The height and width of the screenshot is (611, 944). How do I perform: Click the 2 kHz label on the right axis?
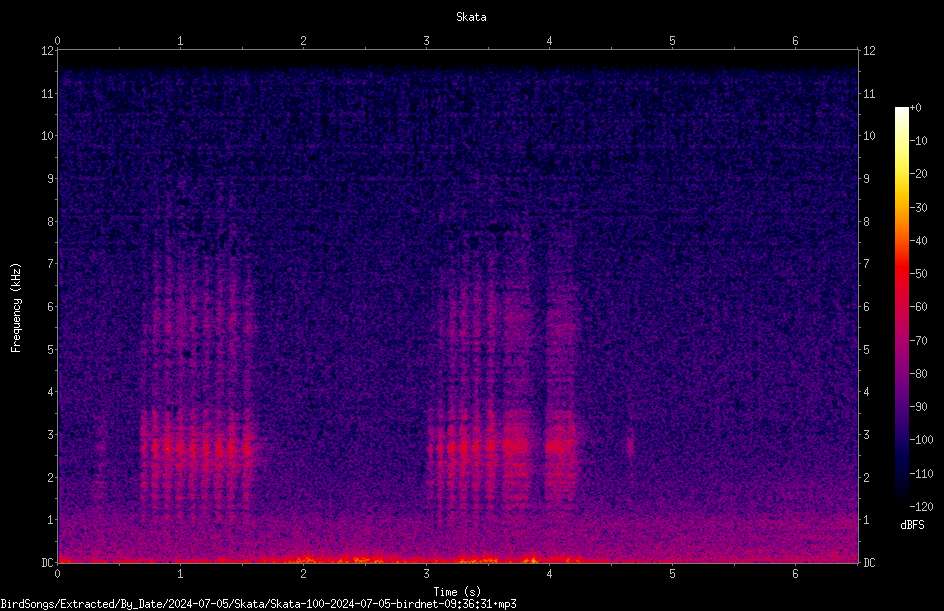coord(866,477)
